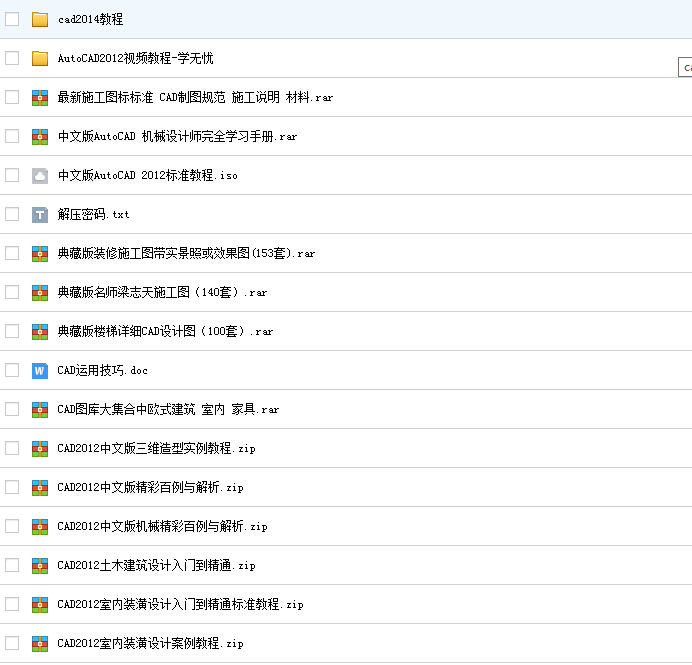Viewport: 692px width, 665px height.
Task: Click the file name 最新施工图标标准 CAD制图规范 施工说明 材料.rar
Action: click(195, 97)
